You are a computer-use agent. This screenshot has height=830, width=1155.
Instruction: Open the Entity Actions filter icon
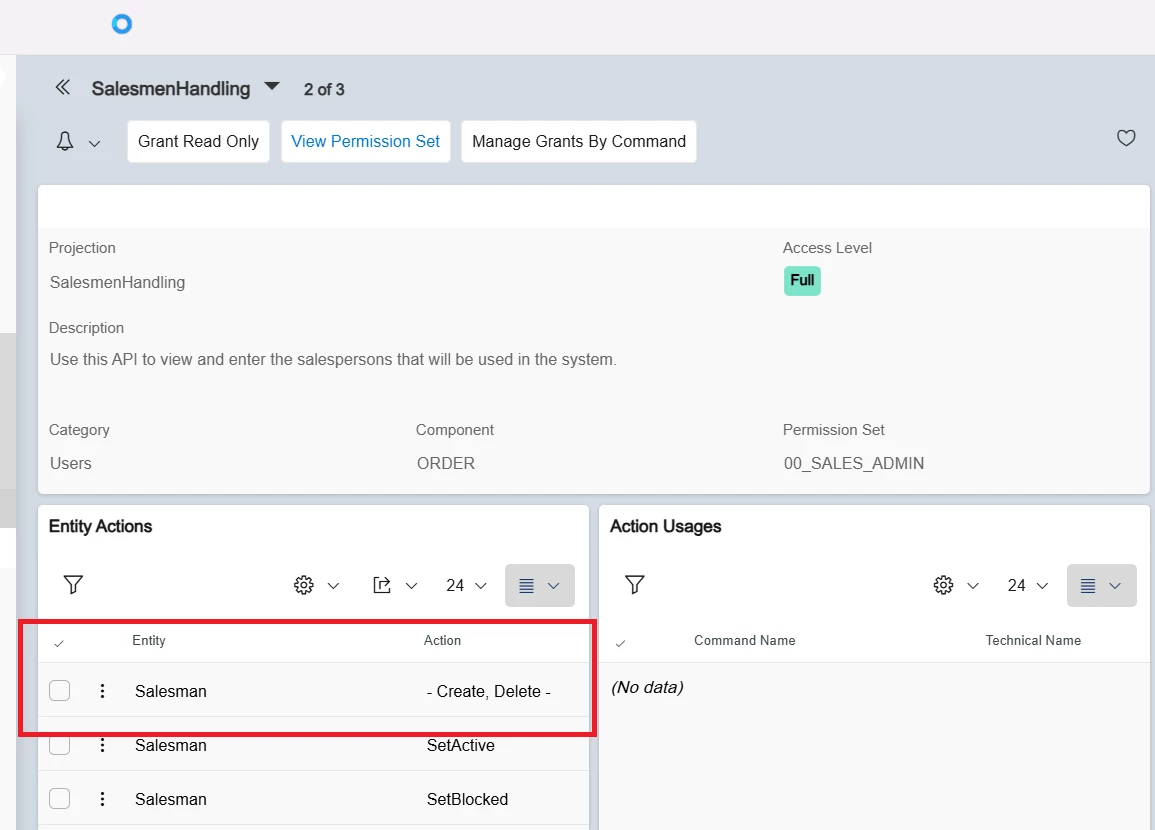point(73,585)
